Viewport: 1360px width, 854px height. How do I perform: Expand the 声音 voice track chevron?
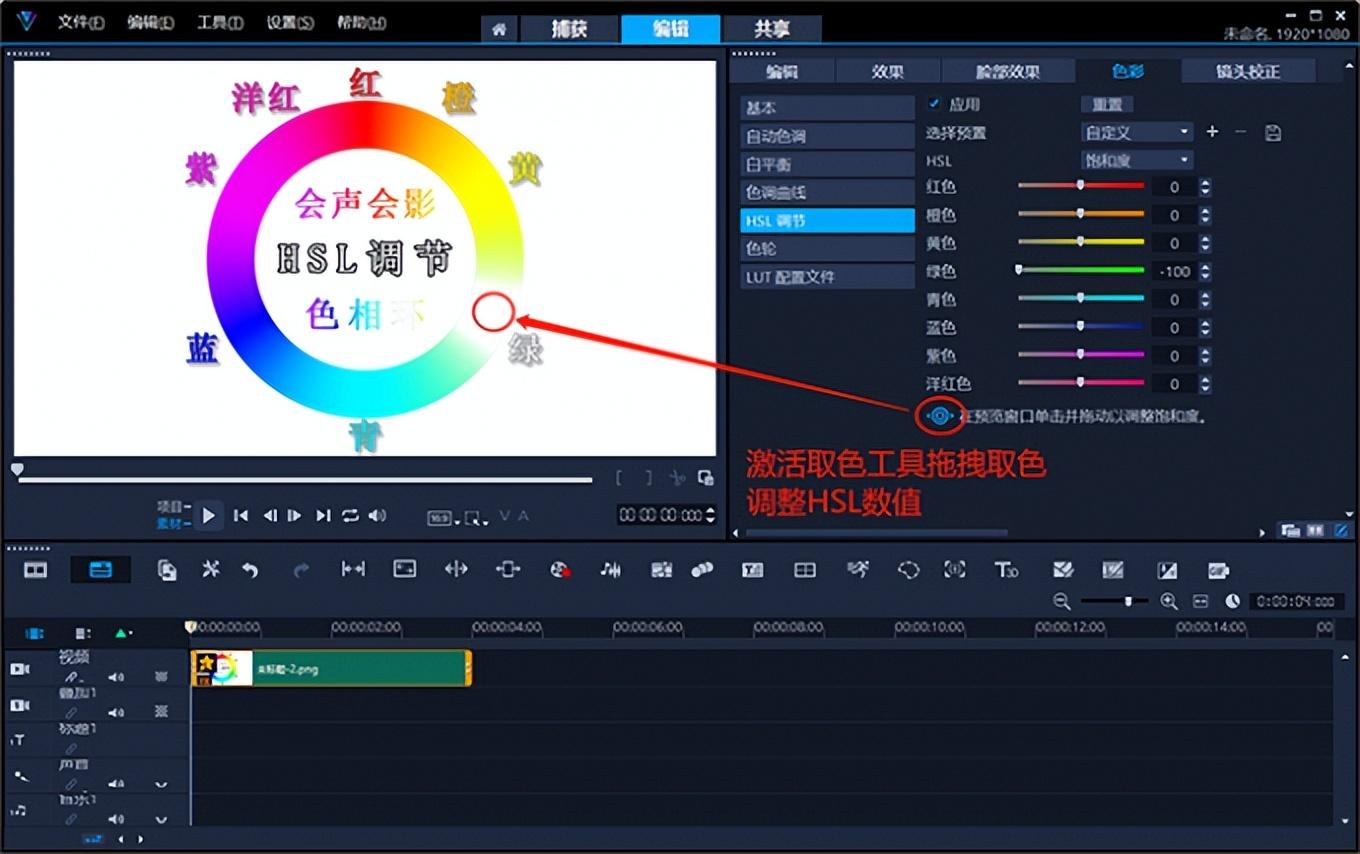pos(161,785)
